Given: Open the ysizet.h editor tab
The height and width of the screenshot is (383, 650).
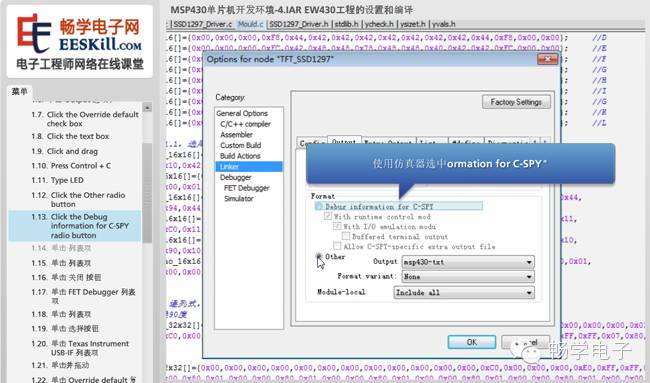Looking at the screenshot, I should click(x=412, y=24).
